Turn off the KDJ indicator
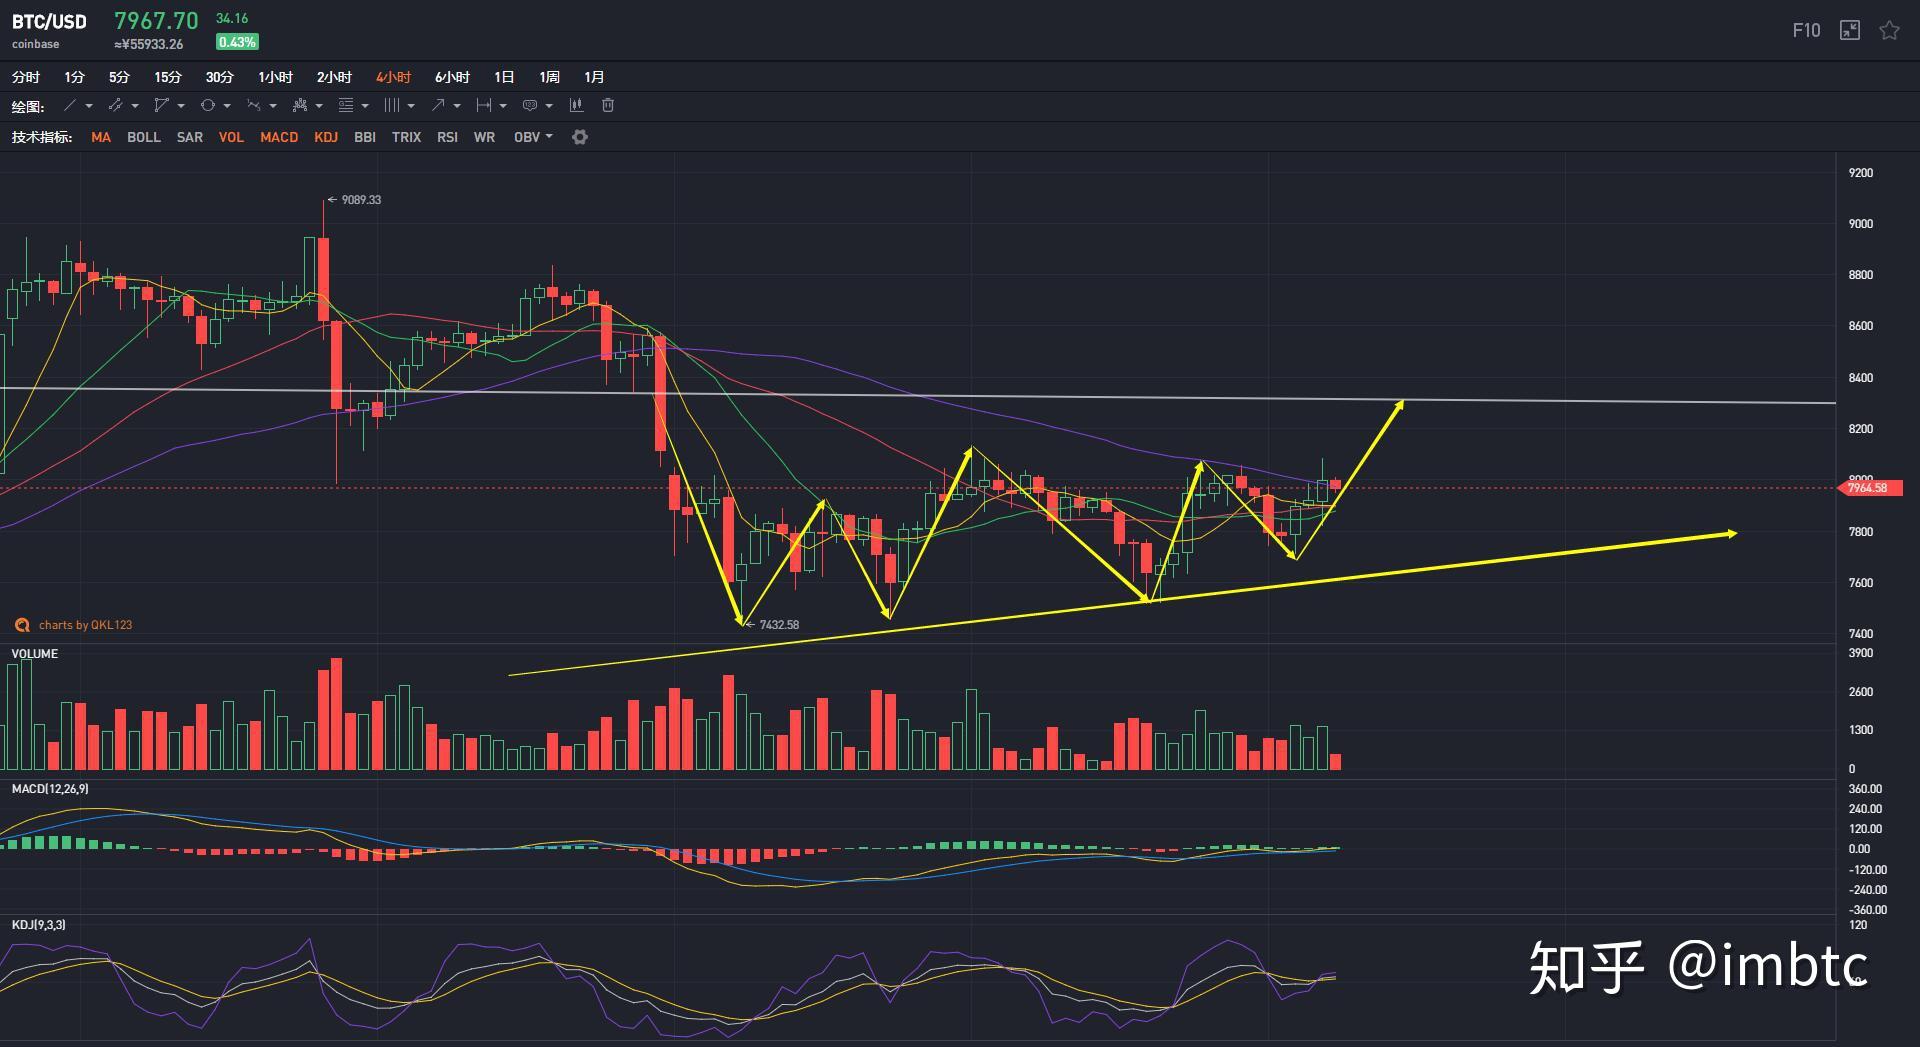 tap(326, 137)
